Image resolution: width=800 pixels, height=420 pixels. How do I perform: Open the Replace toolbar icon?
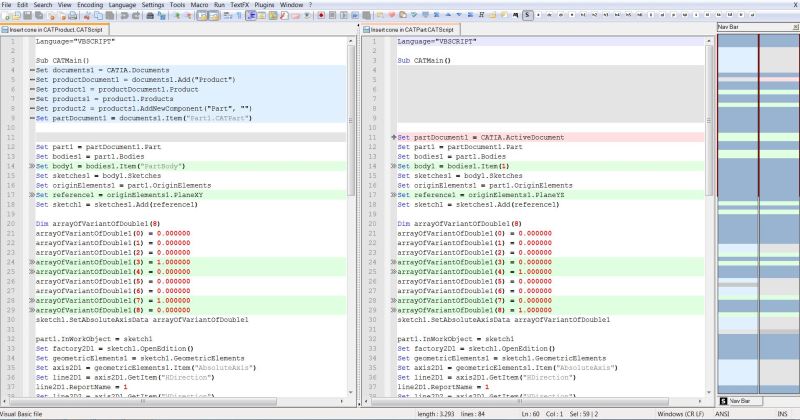[162, 16]
